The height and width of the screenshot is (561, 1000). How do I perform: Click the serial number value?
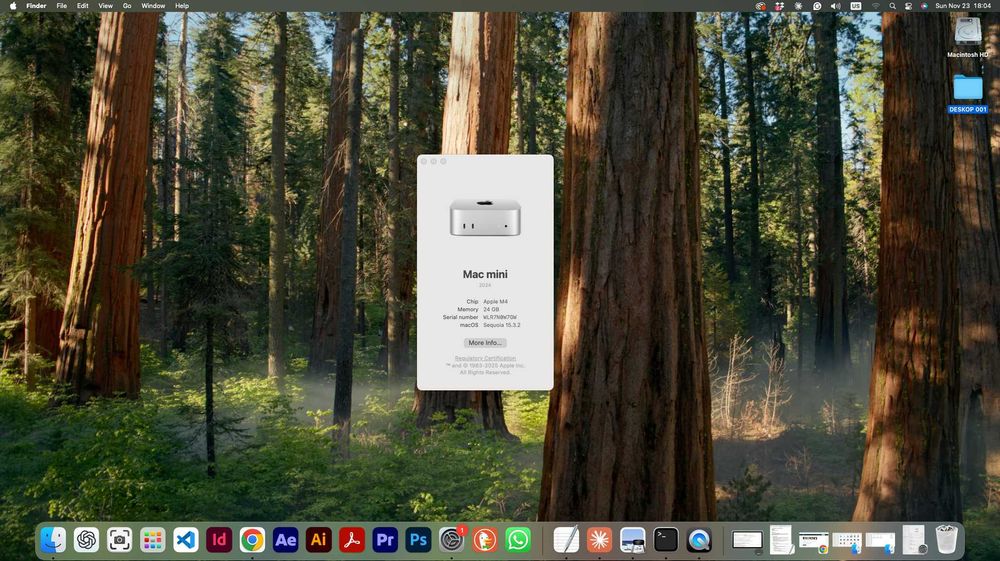coord(500,317)
